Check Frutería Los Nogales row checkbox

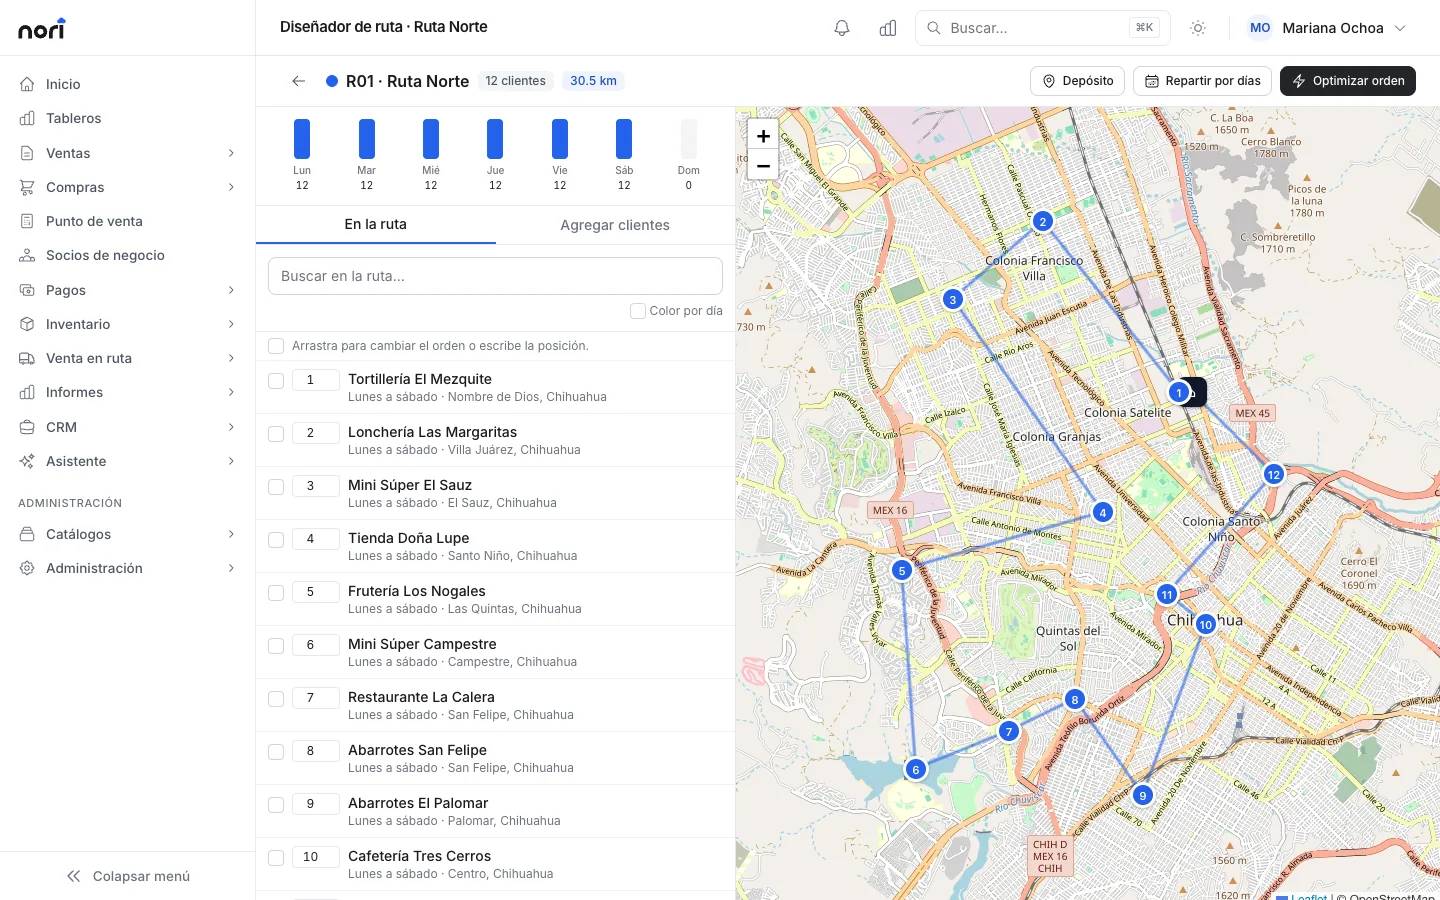tap(276, 592)
